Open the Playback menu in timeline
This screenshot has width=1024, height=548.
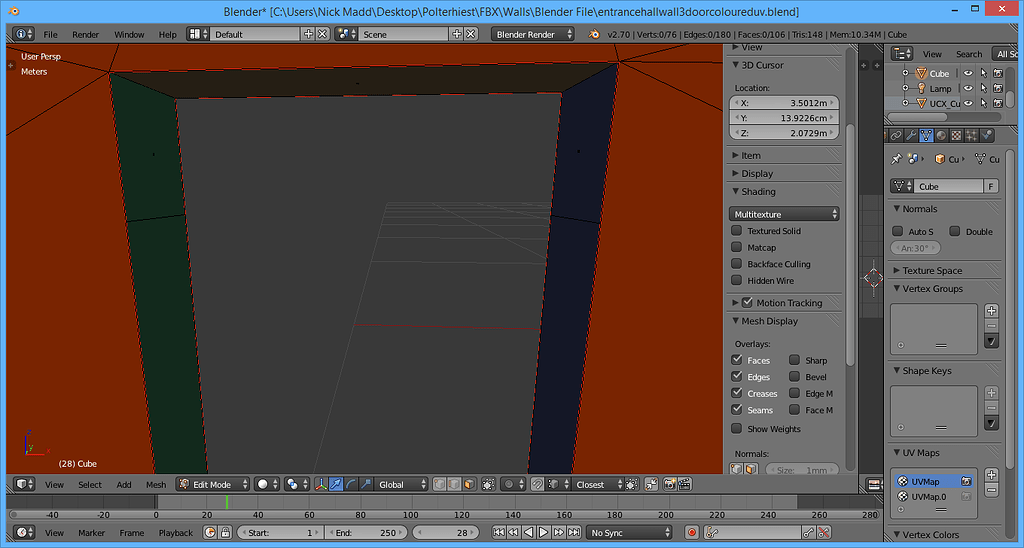pos(176,533)
